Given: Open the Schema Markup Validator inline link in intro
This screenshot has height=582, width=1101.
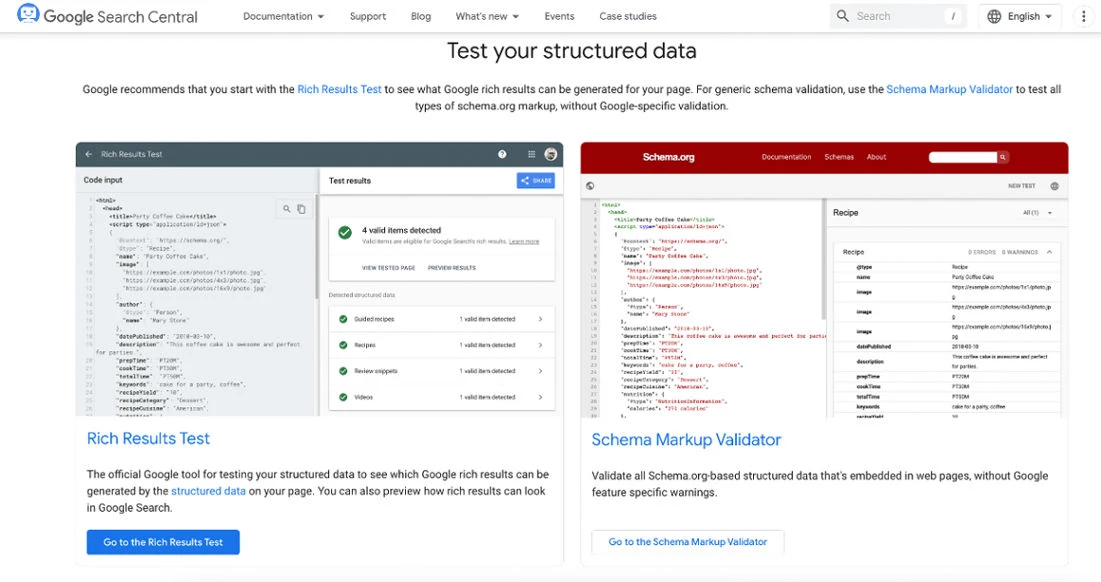Looking at the screenshot, I should pyautogui.click(x=949, y=89).
